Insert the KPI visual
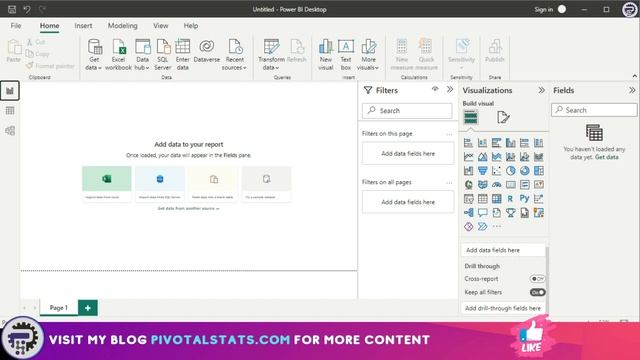 538,184
